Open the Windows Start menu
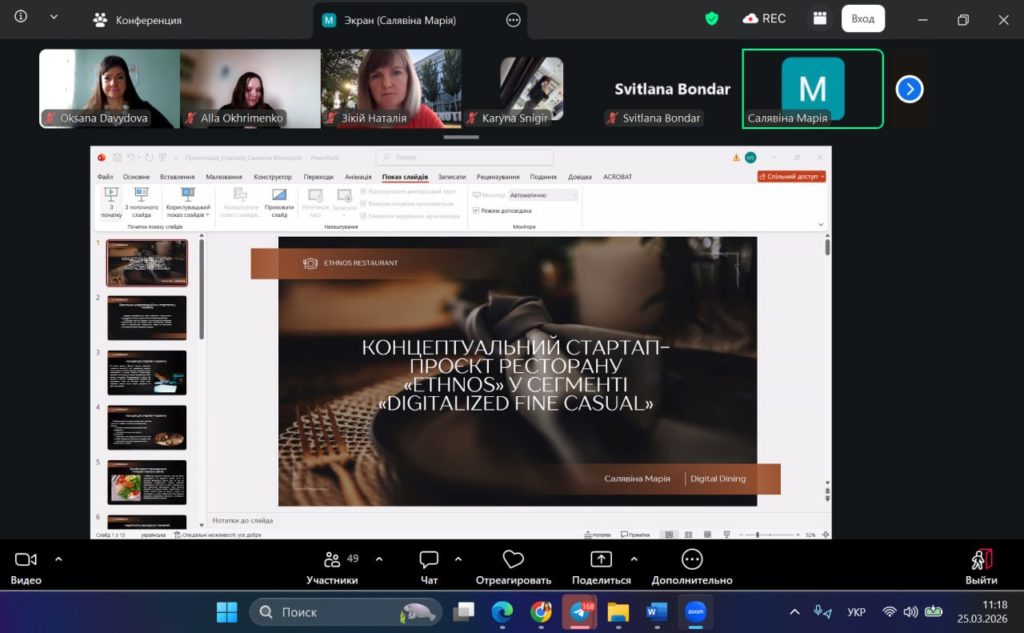 point(227,611)
